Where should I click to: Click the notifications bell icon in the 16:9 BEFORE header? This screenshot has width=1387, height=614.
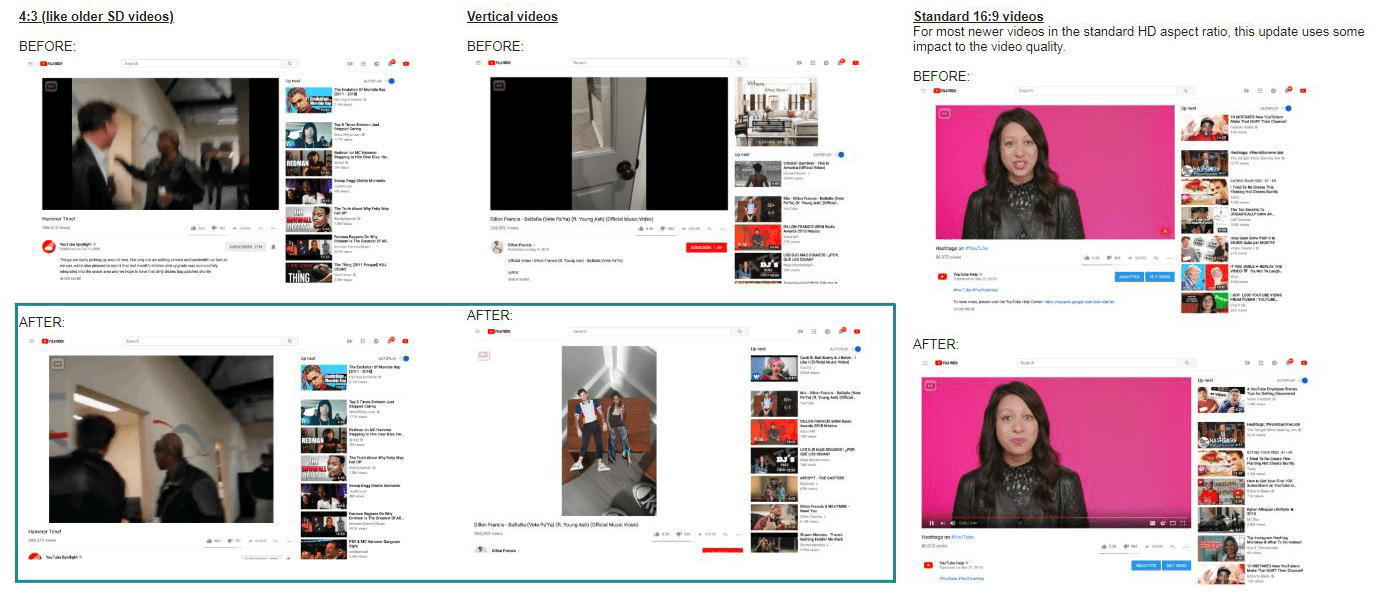coord(1287,90)
